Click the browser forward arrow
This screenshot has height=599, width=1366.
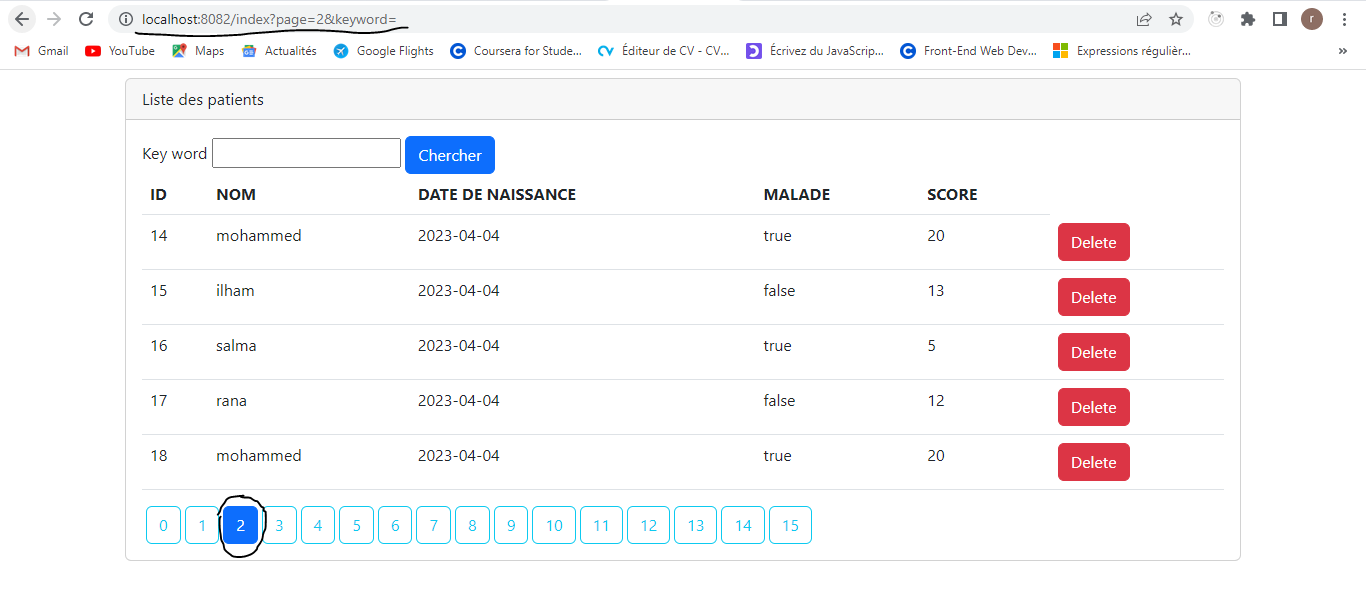point(52,18)
